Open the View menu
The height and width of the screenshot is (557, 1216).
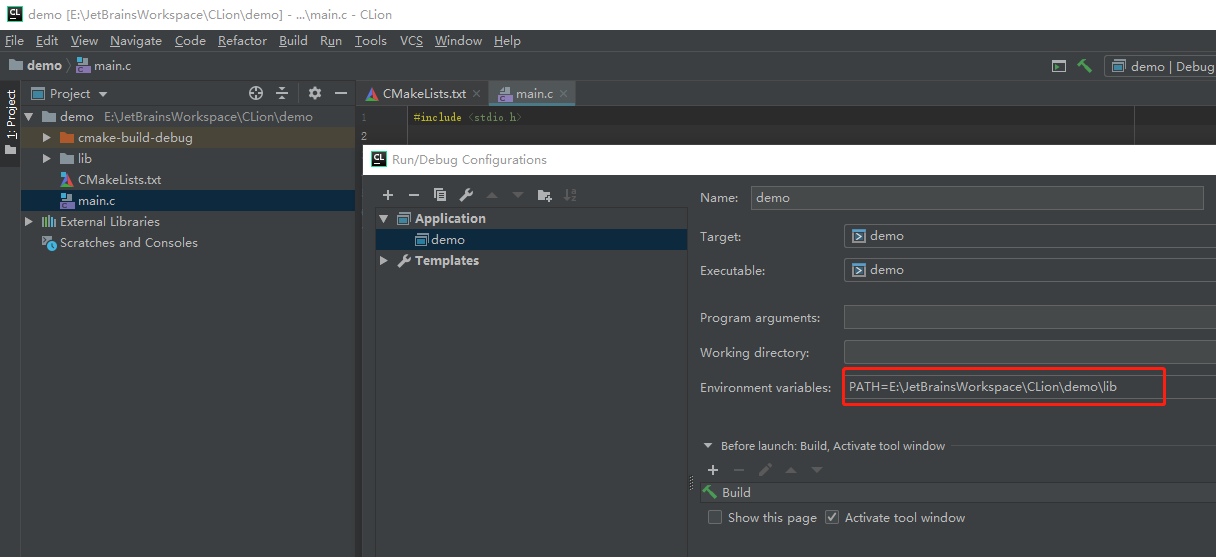84,41
